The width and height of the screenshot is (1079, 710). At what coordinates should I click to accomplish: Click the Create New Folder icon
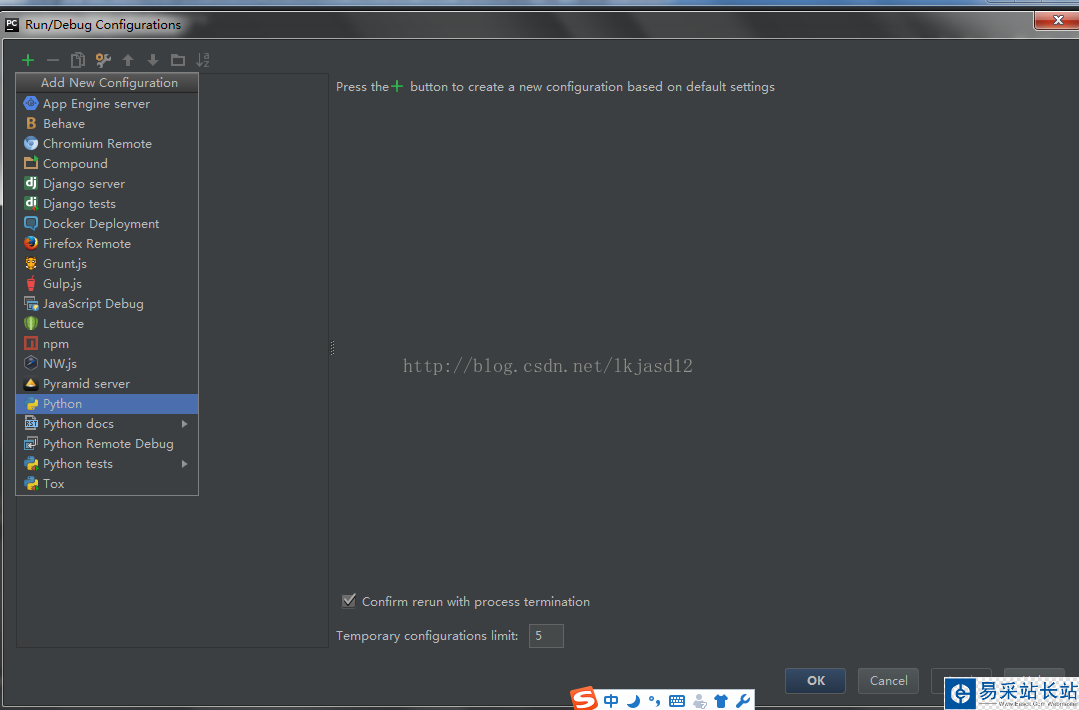(x=178, y=61)
